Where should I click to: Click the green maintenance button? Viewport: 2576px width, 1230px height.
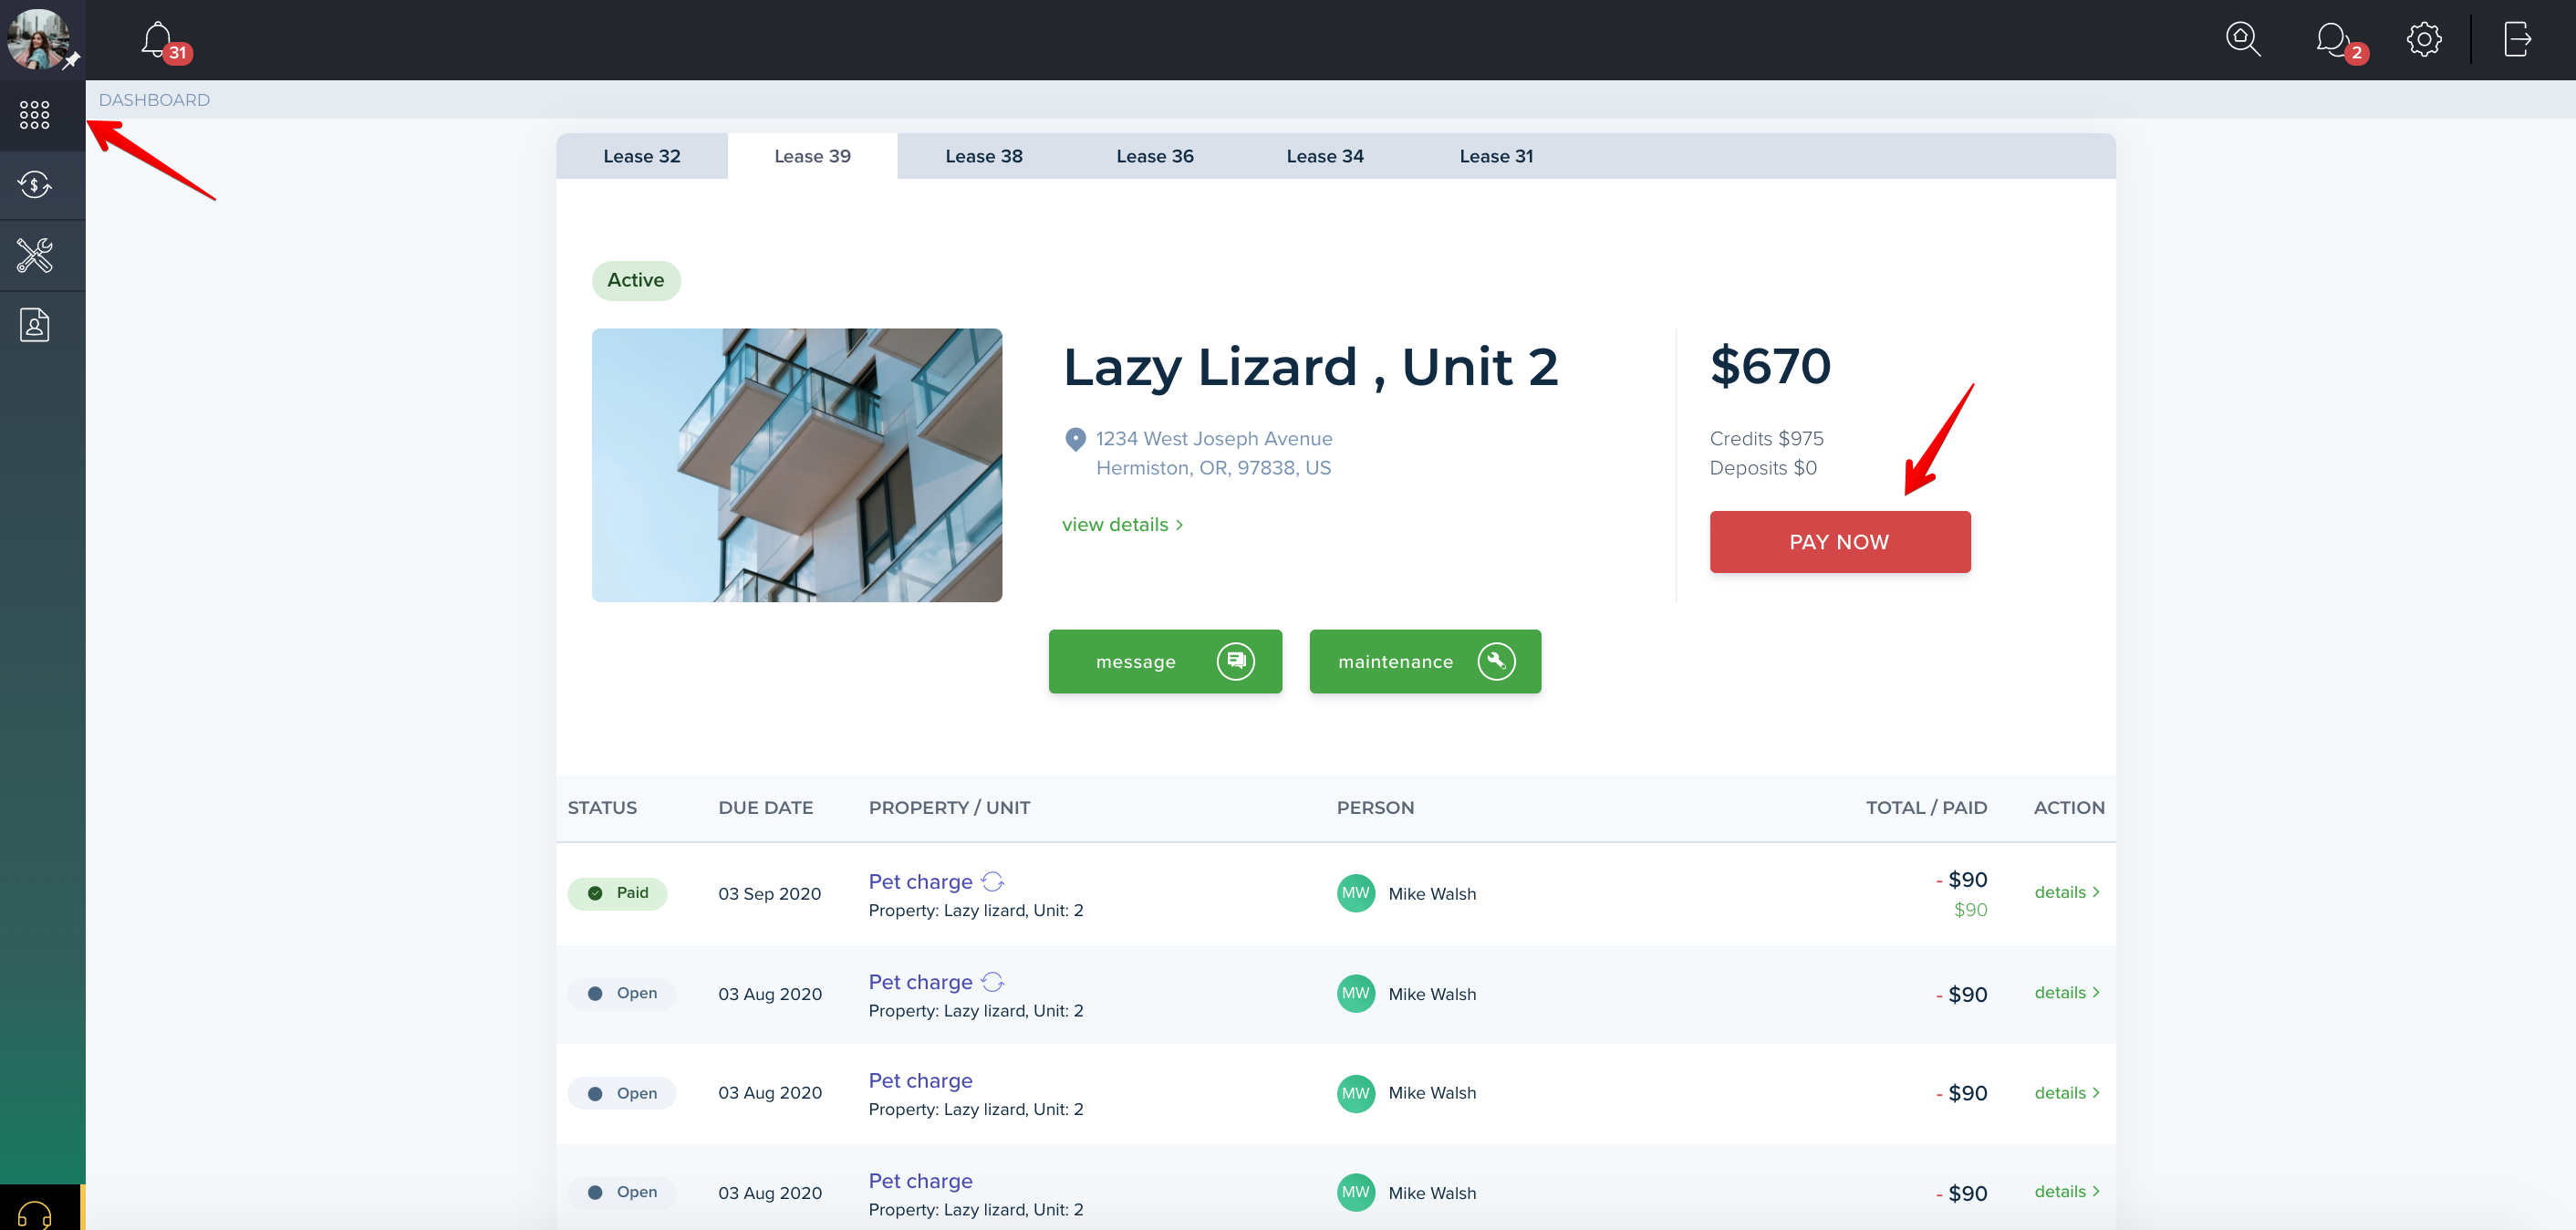(x=1424, y=661)
